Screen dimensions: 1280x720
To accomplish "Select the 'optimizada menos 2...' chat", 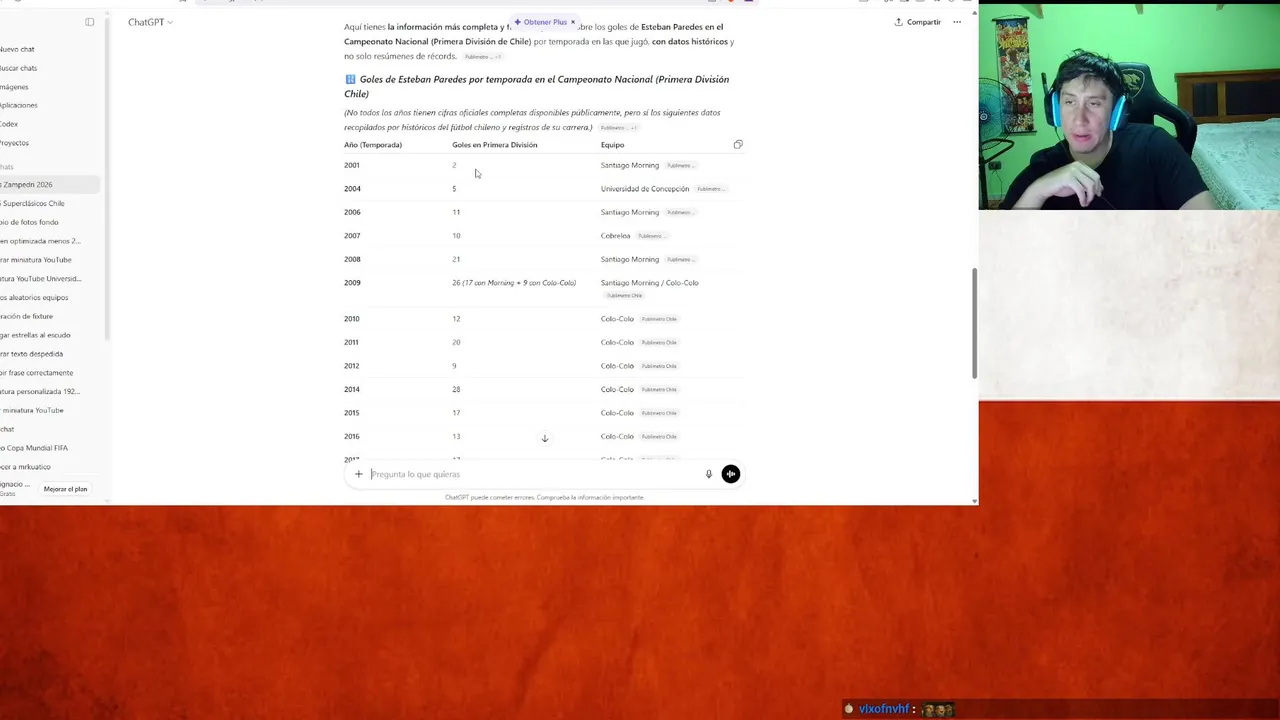I will coord(50,241).
